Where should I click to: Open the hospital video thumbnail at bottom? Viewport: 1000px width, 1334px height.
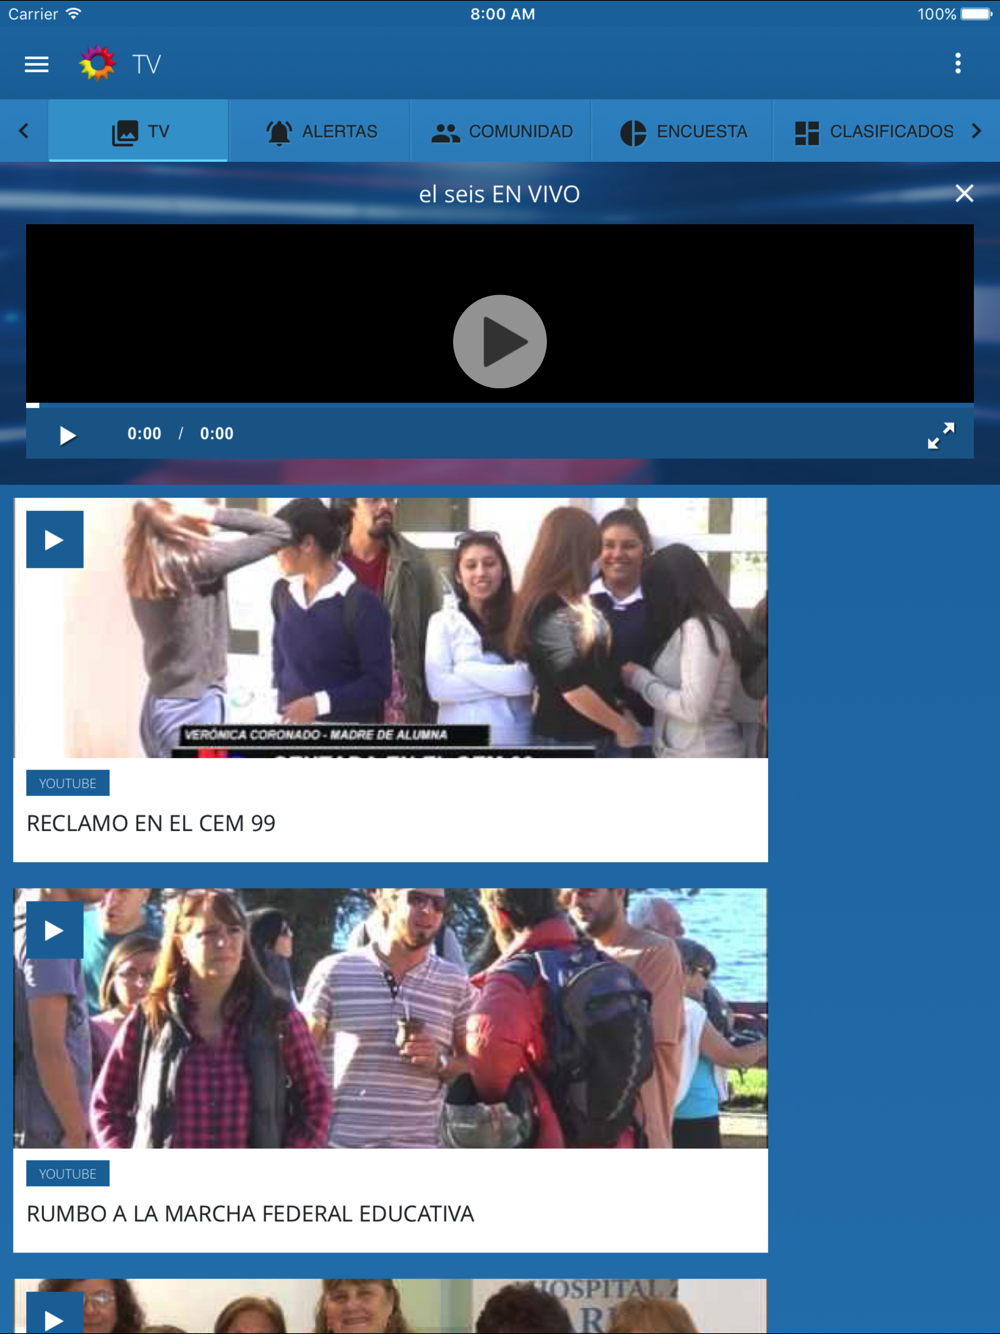coord(390,1306)
